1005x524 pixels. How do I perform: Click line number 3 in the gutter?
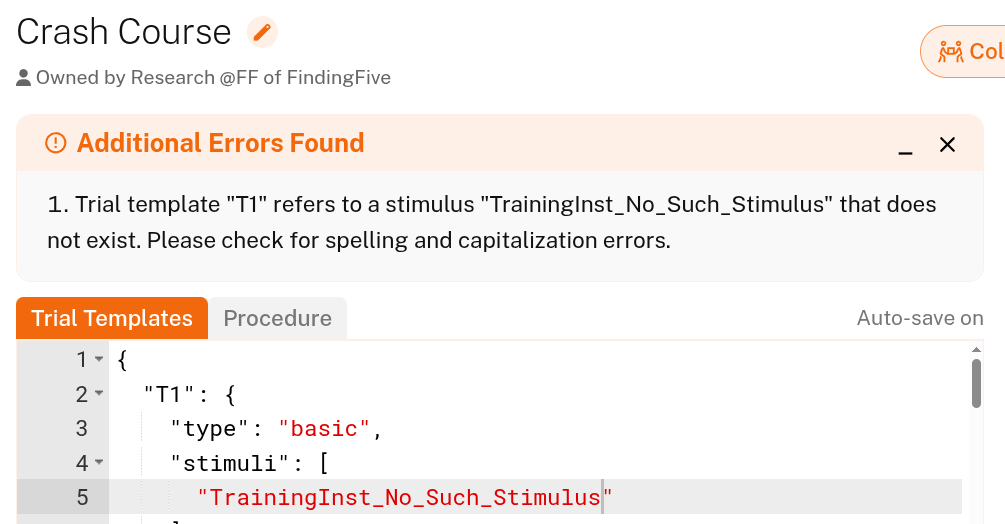[x=82, y=429]
